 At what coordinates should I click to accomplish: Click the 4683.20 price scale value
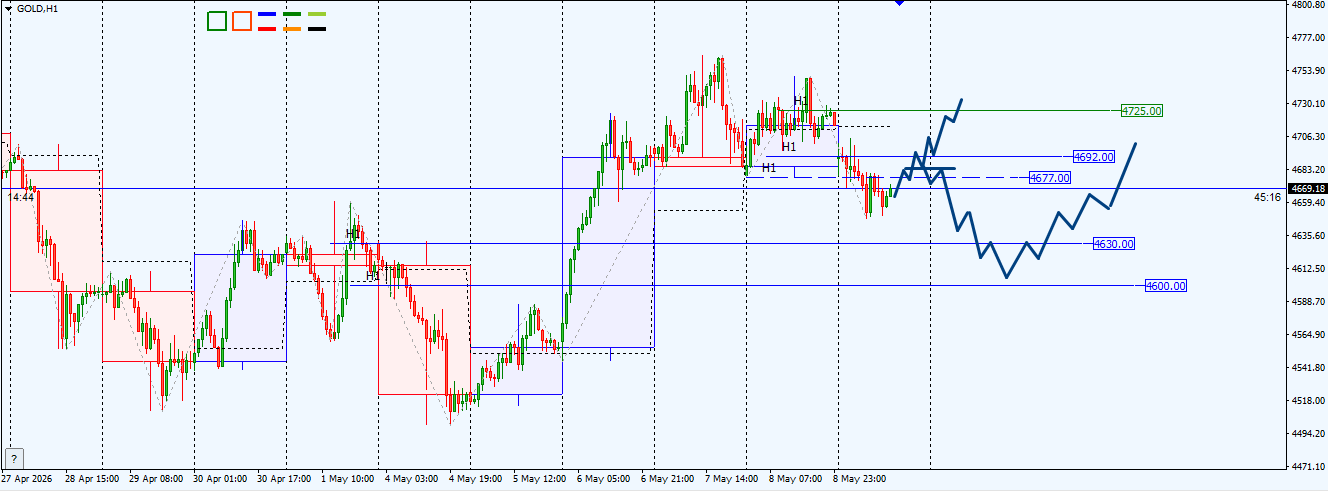(1309, 170)
